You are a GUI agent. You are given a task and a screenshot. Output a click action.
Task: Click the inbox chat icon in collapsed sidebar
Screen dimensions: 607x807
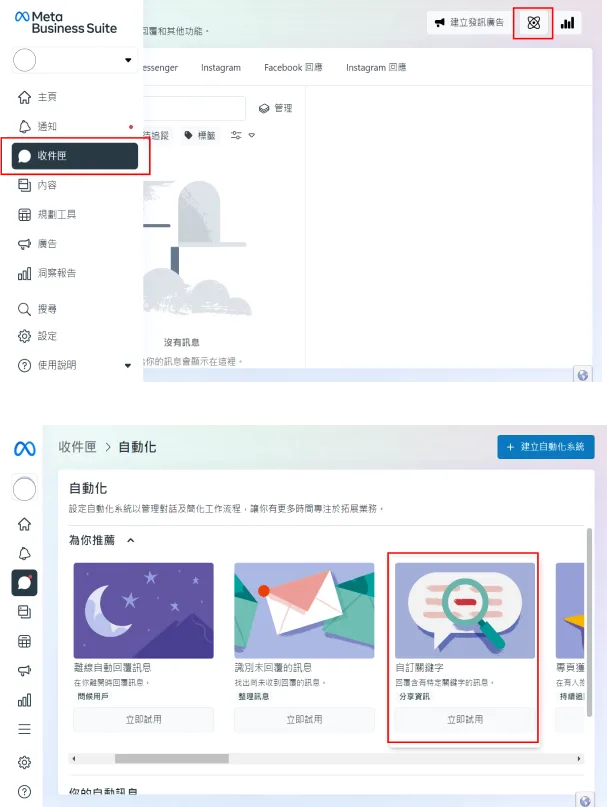point(24,583)
